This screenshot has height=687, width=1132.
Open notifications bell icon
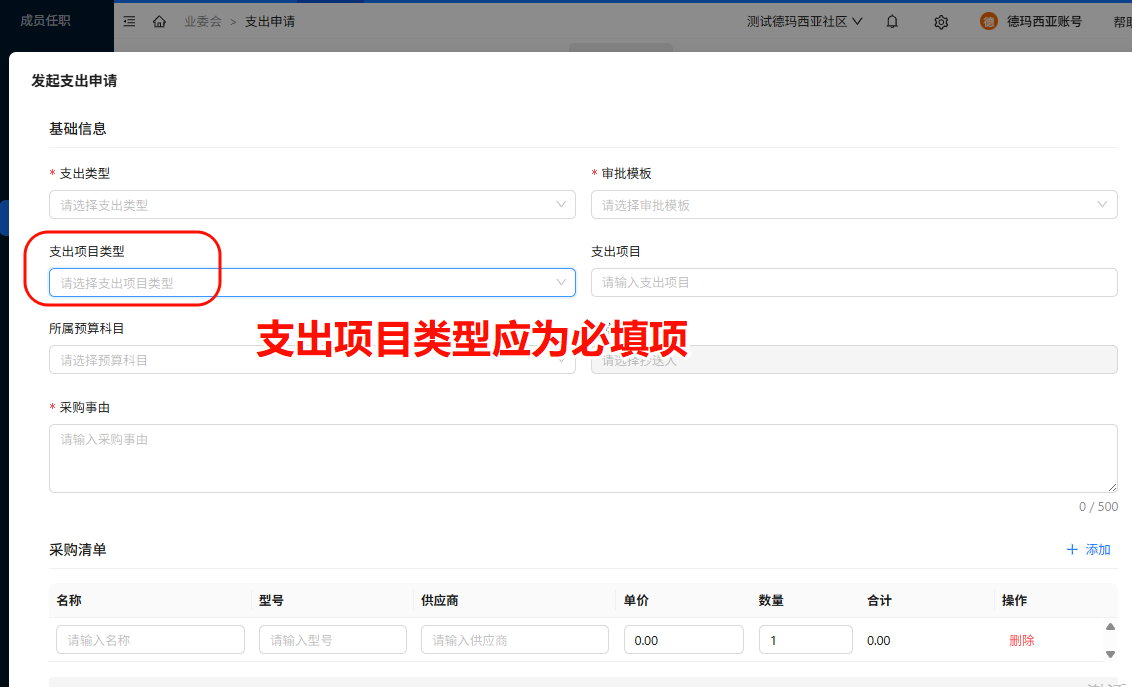892,21
